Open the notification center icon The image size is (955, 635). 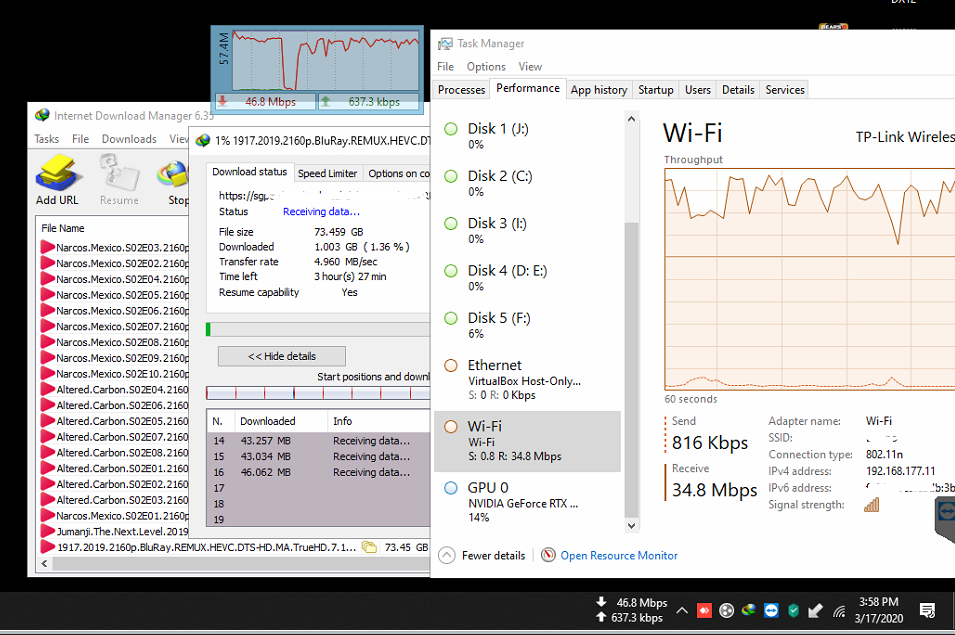(927, 610)
